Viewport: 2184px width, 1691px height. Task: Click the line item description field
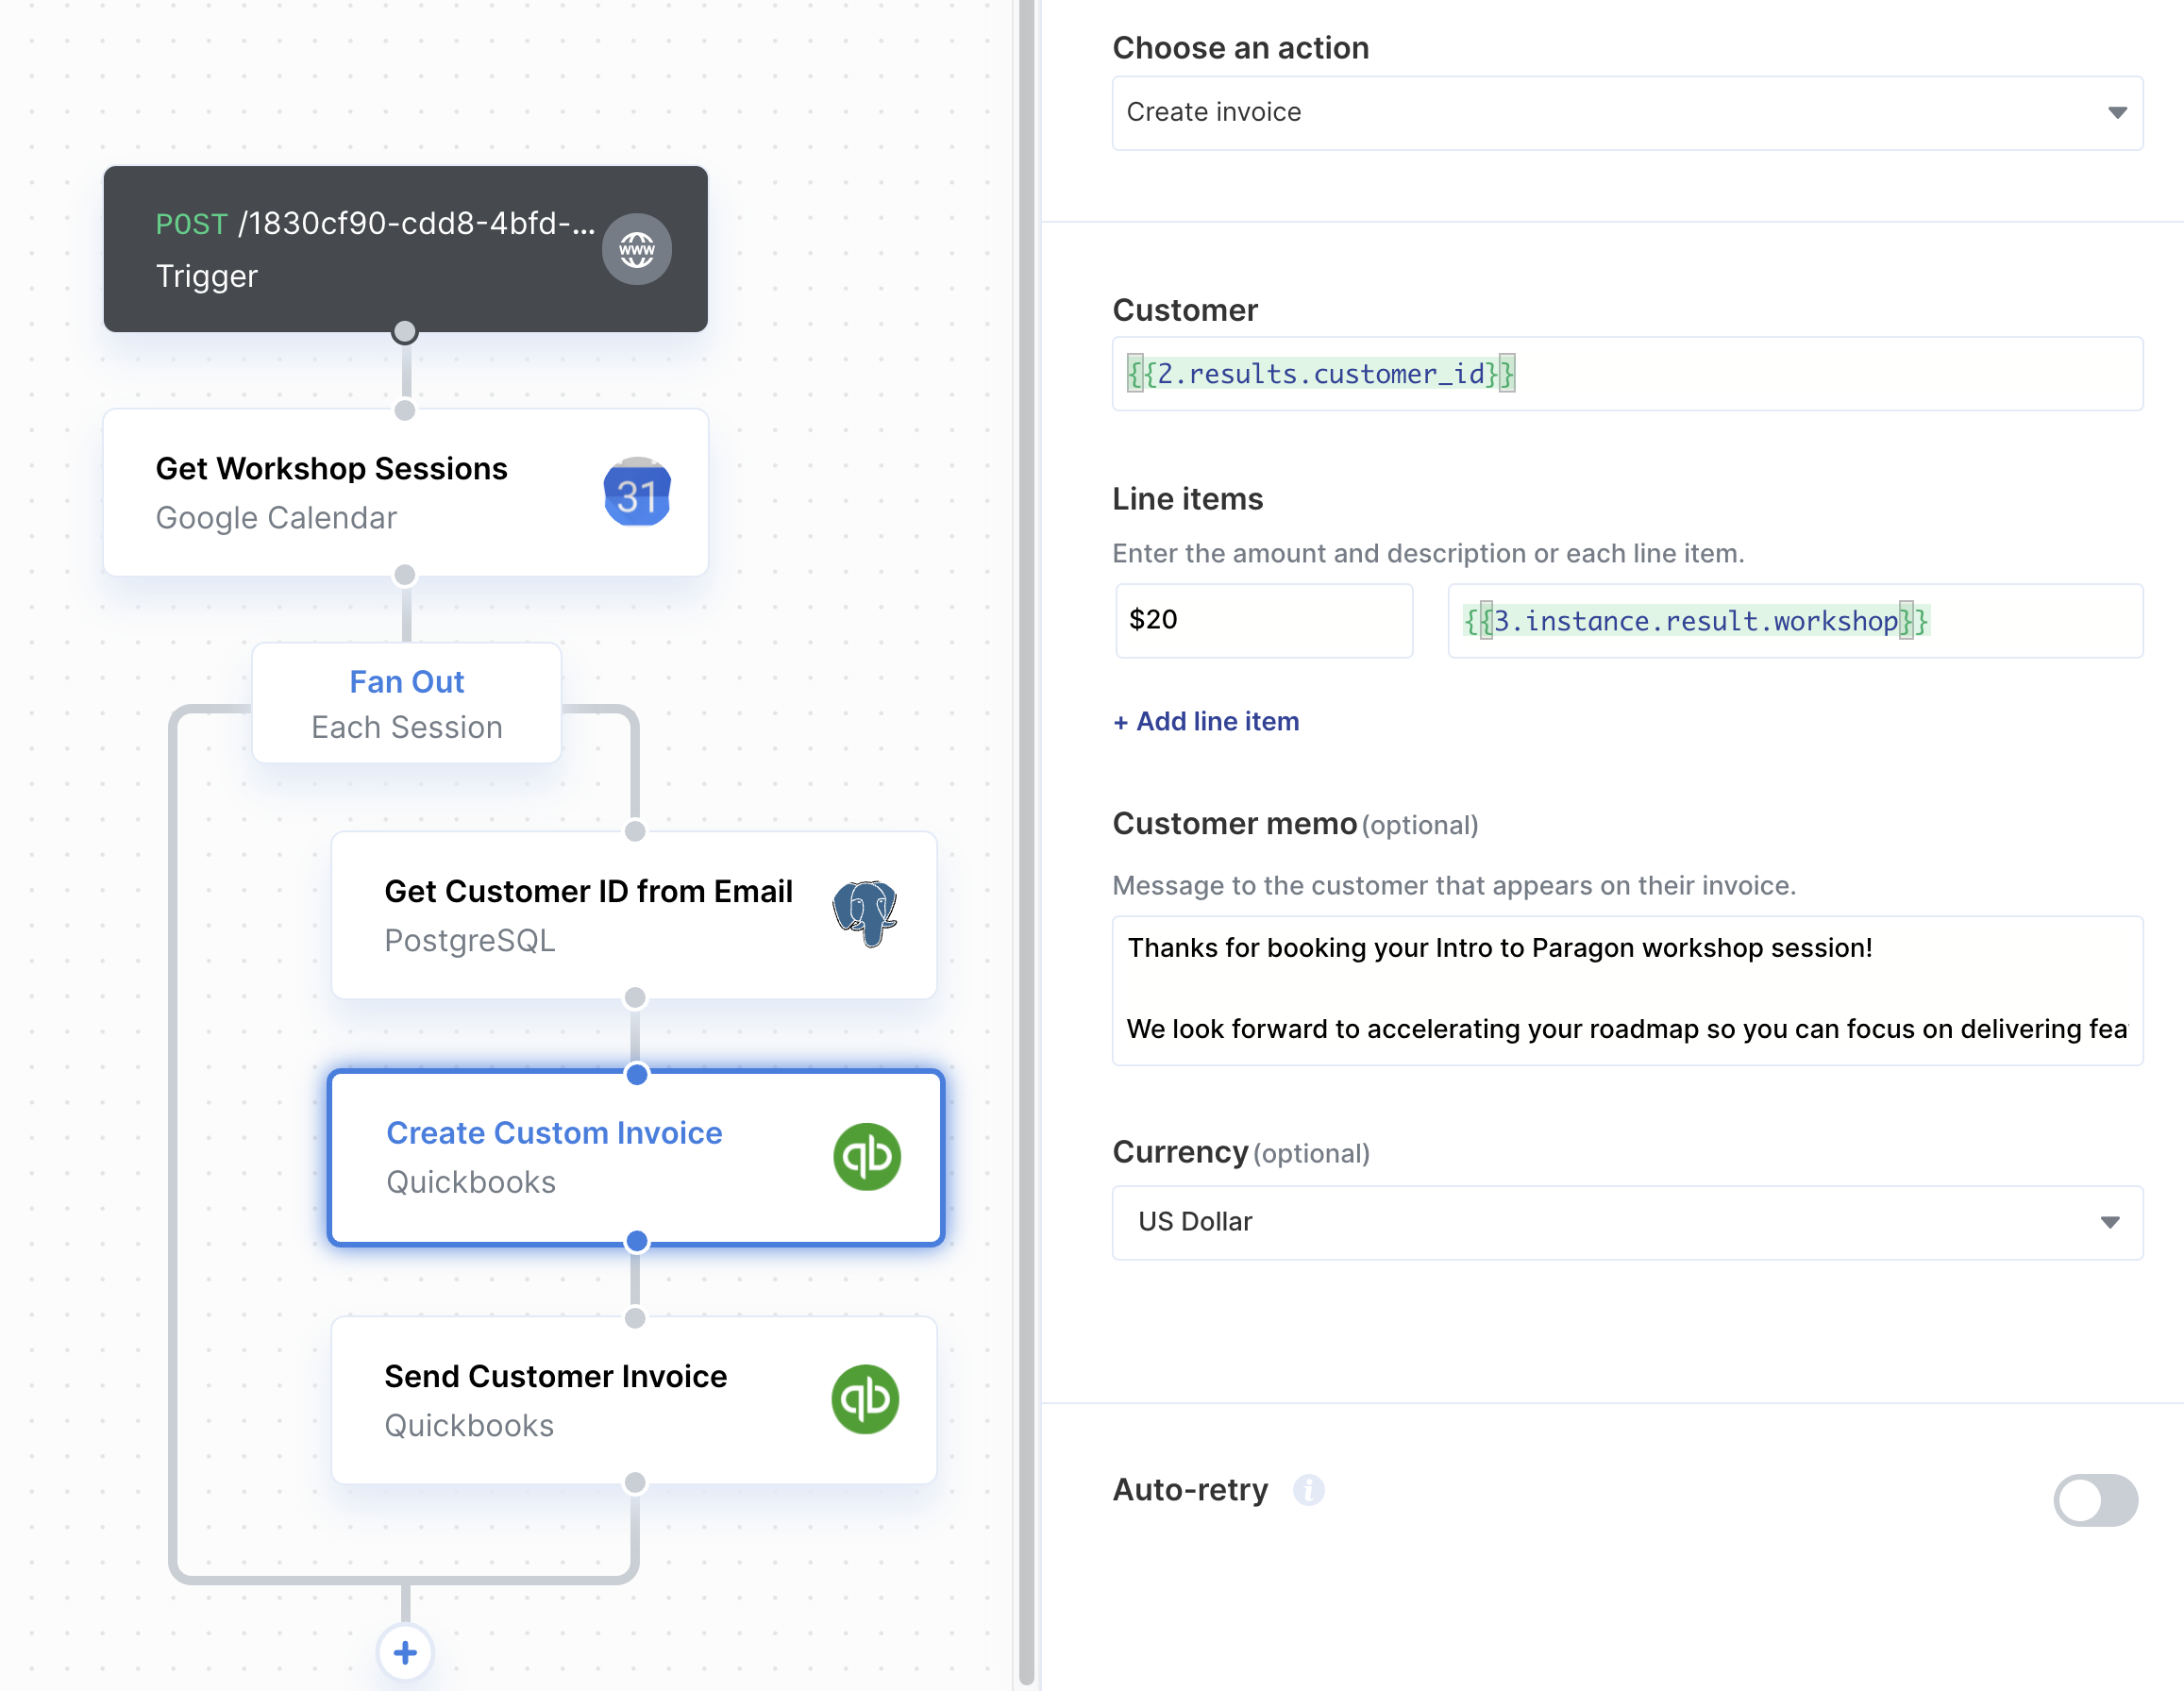1795,620
